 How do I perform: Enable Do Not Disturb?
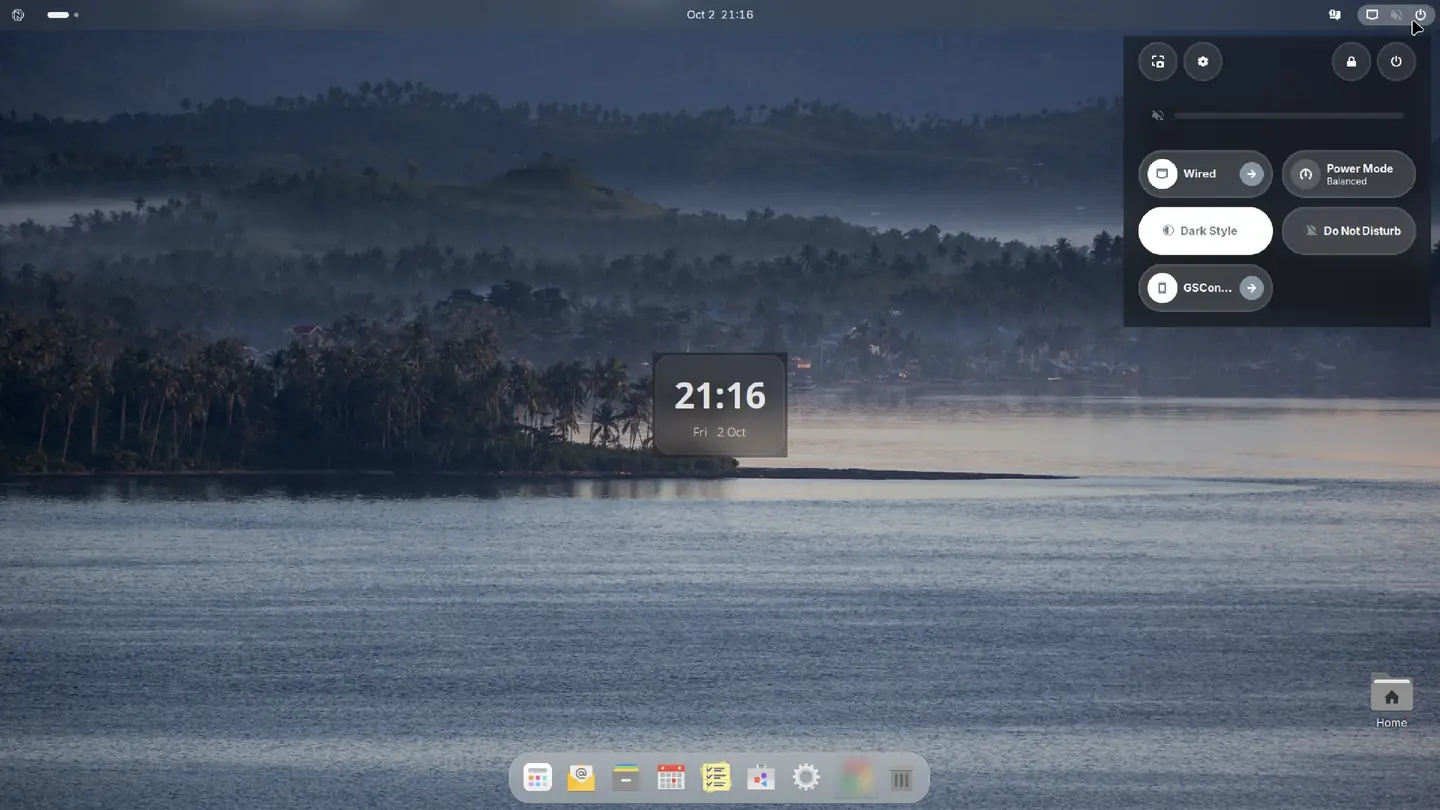1349,231
